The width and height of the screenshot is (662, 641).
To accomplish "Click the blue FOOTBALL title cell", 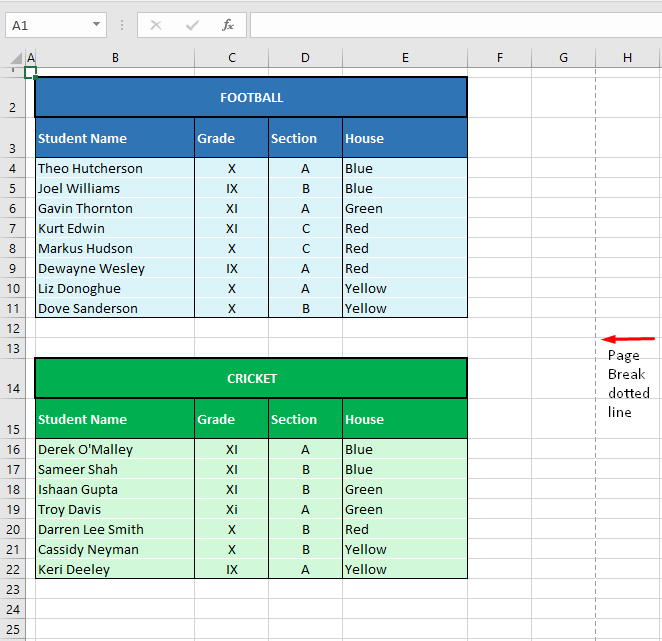I will pyautogui.click(x=251, y=98).
